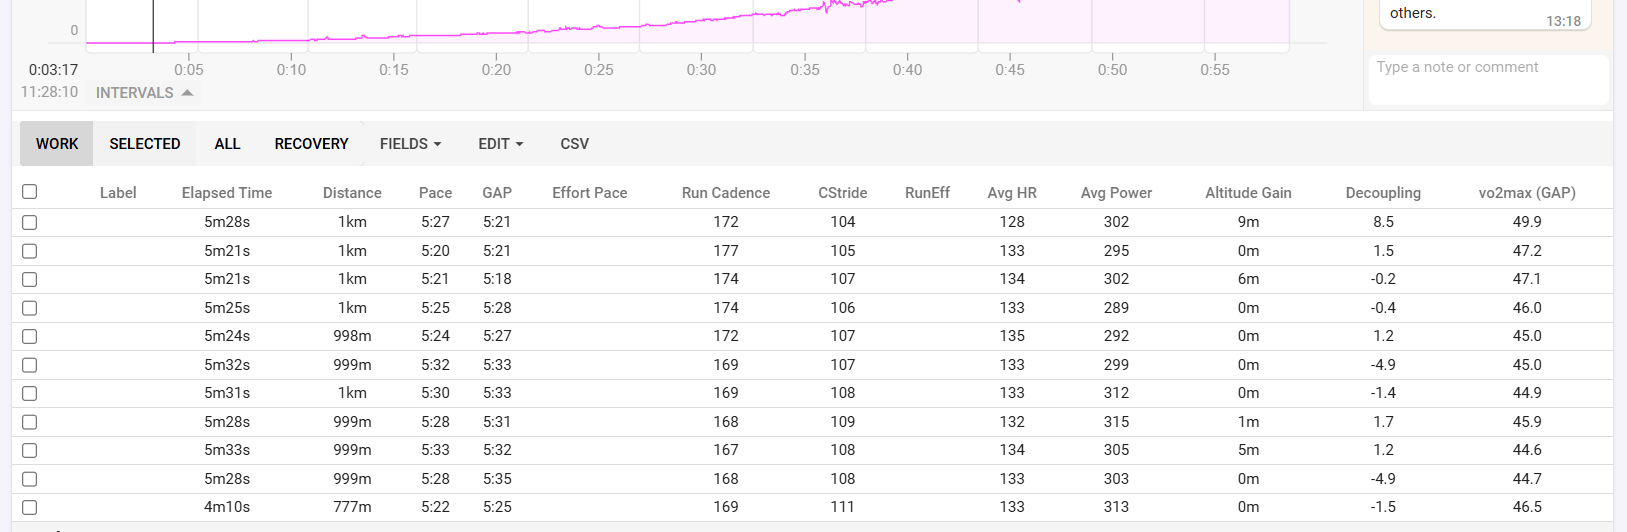Switch to the SELECTED tab
The image size is (1627, 532).
[x=145, y=144]
